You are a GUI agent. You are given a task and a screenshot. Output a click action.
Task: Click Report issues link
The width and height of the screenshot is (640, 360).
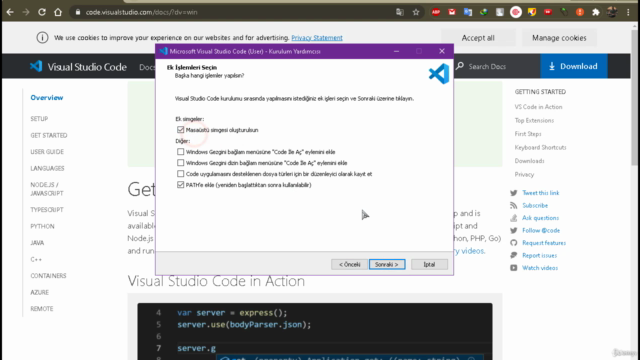click(x=540, y=256)
